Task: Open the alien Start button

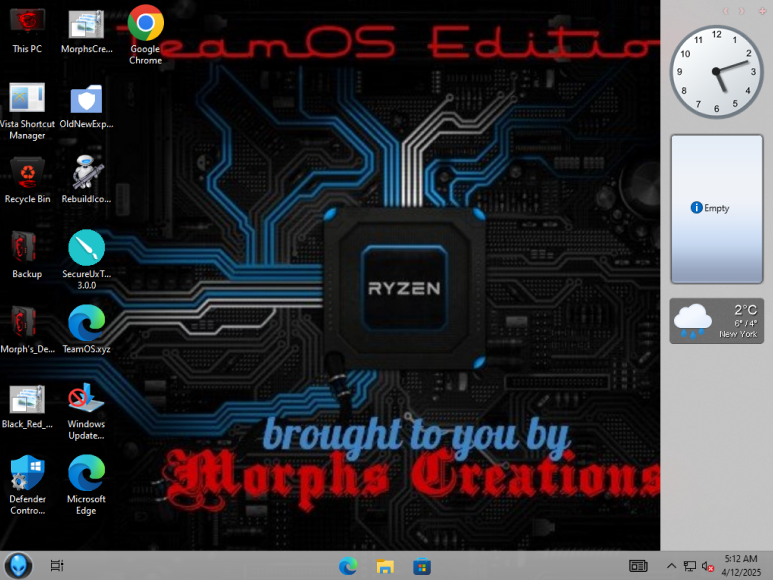Action: [18, 566]
